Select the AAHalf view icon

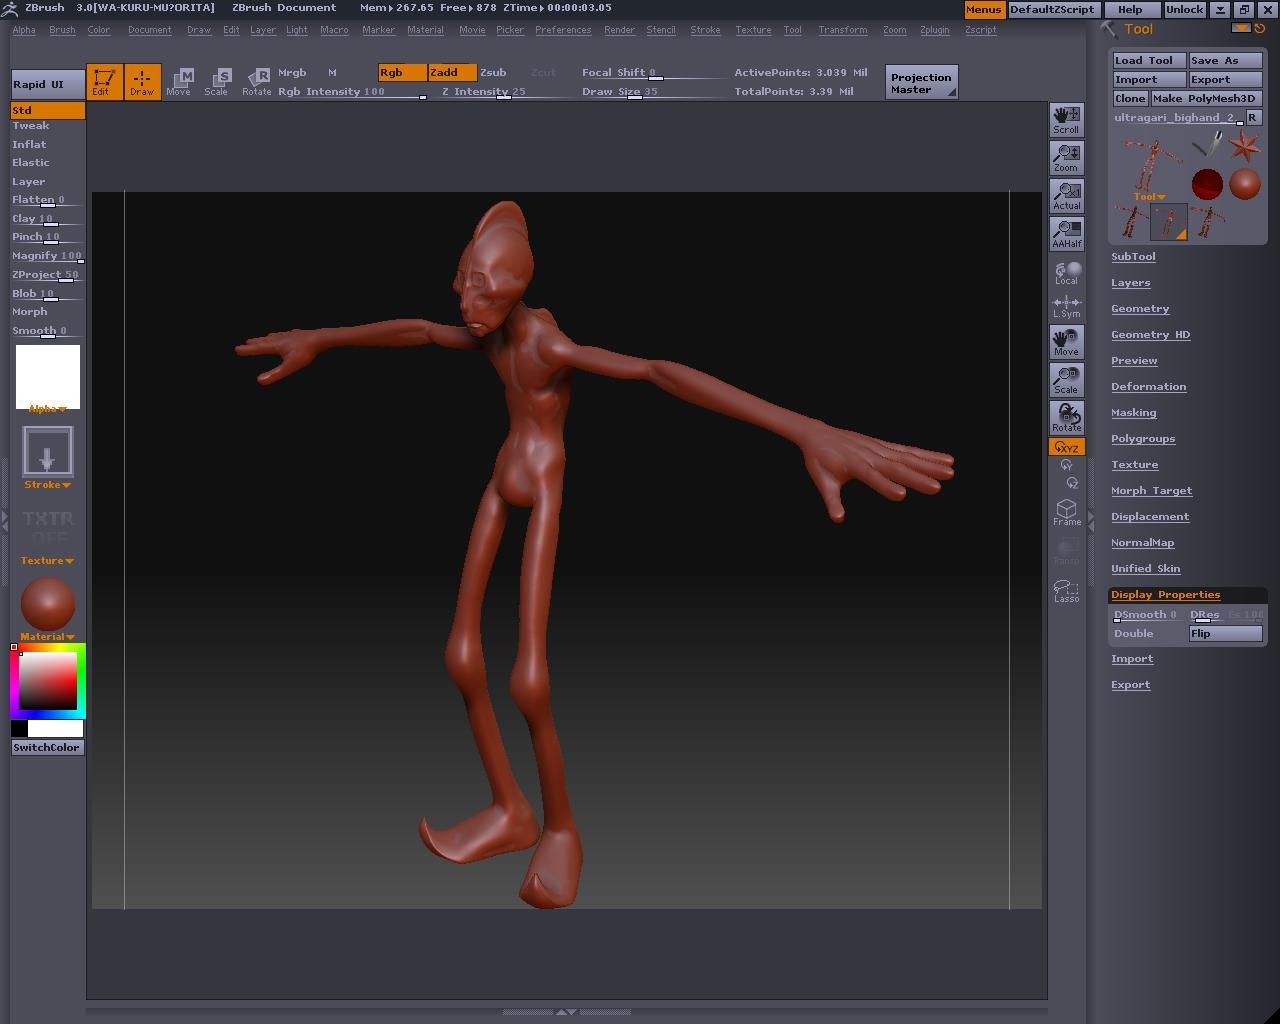pyautogui.click(x=1066, y=233)
